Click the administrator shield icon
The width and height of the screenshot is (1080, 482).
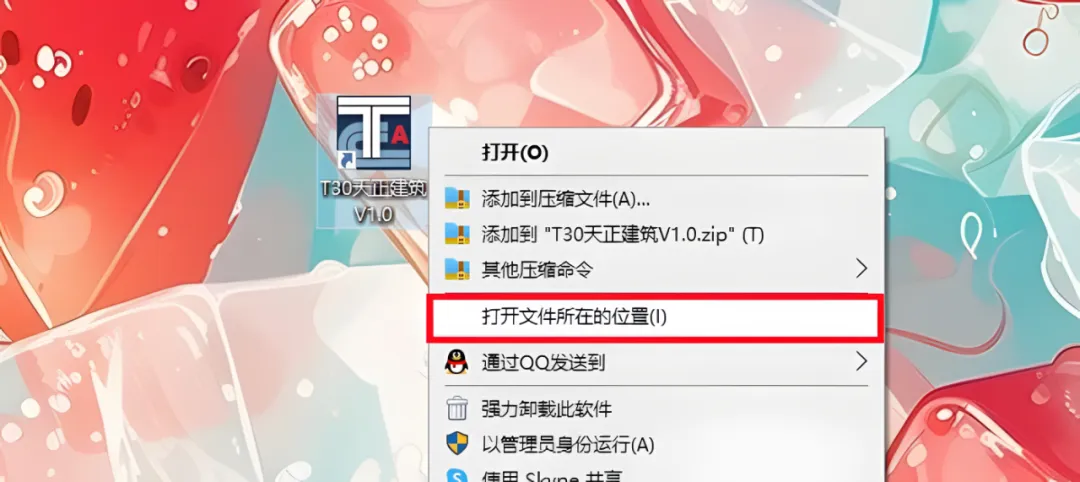coord(457,443)
